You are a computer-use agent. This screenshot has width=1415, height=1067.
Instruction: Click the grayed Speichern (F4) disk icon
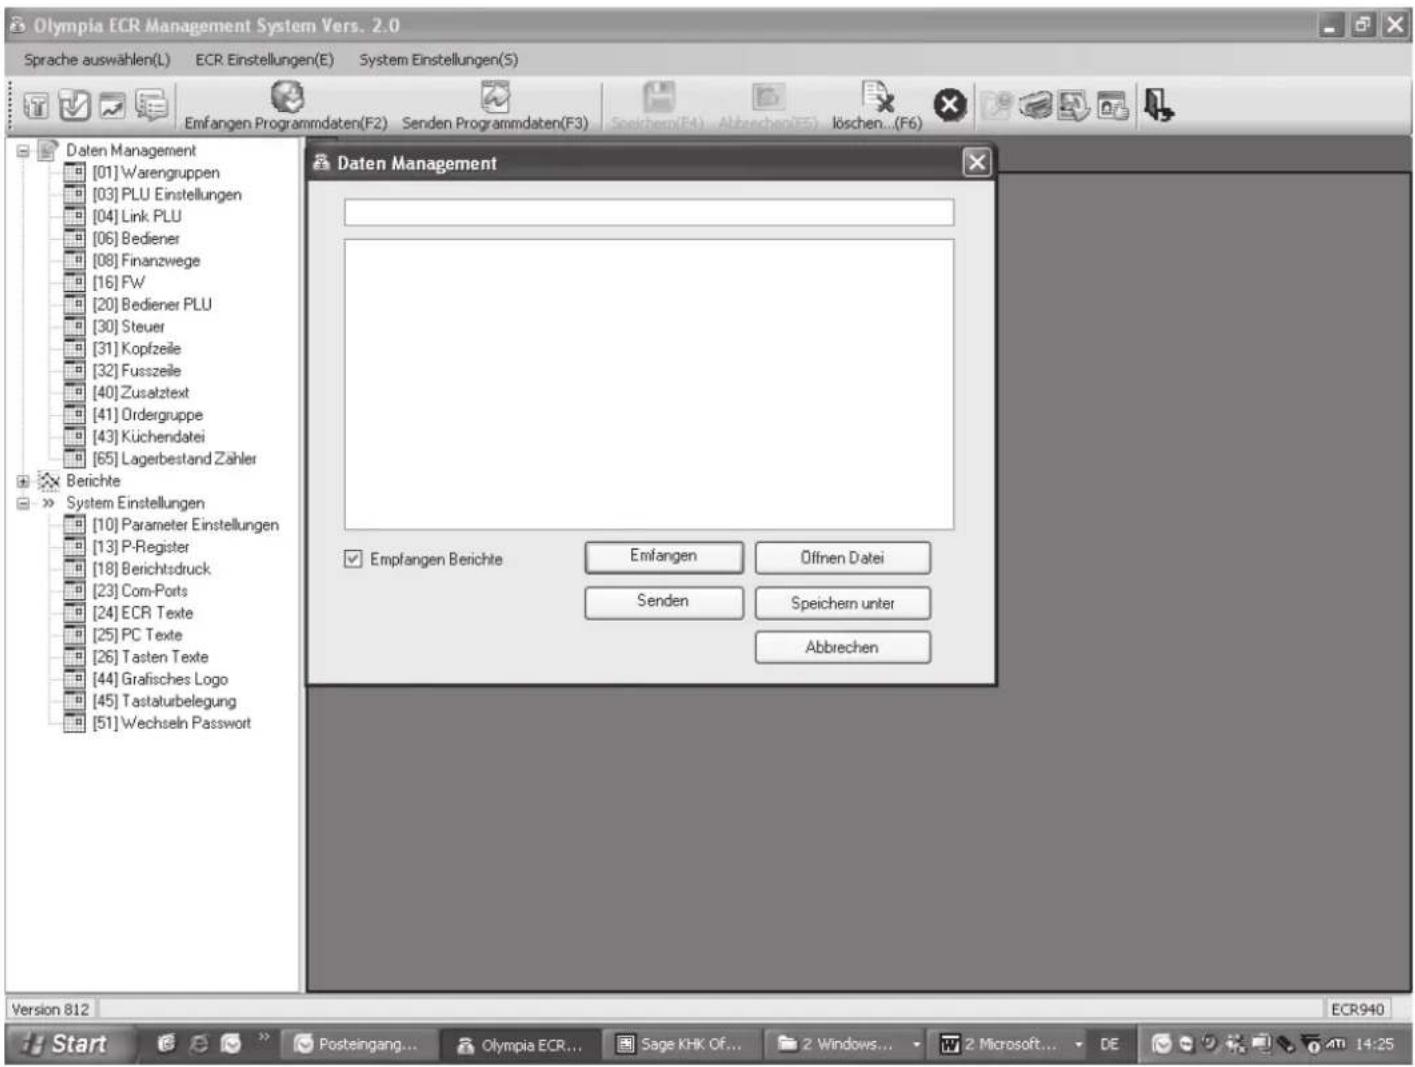coord(658,97)
